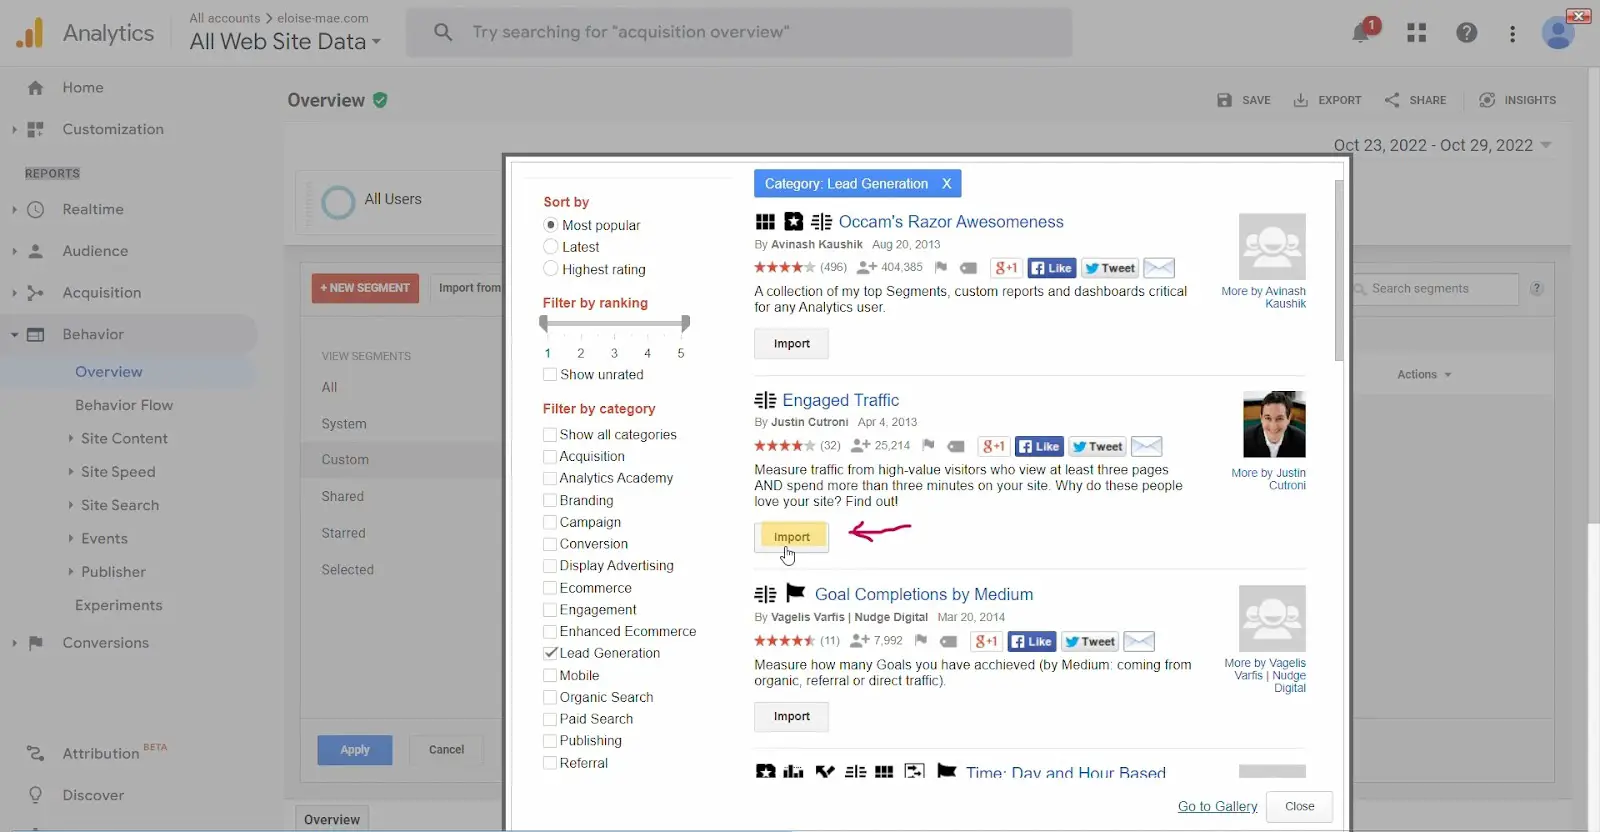1600x832 pixels.
Task: Click the notifications bell icon
Action: 1361,33
